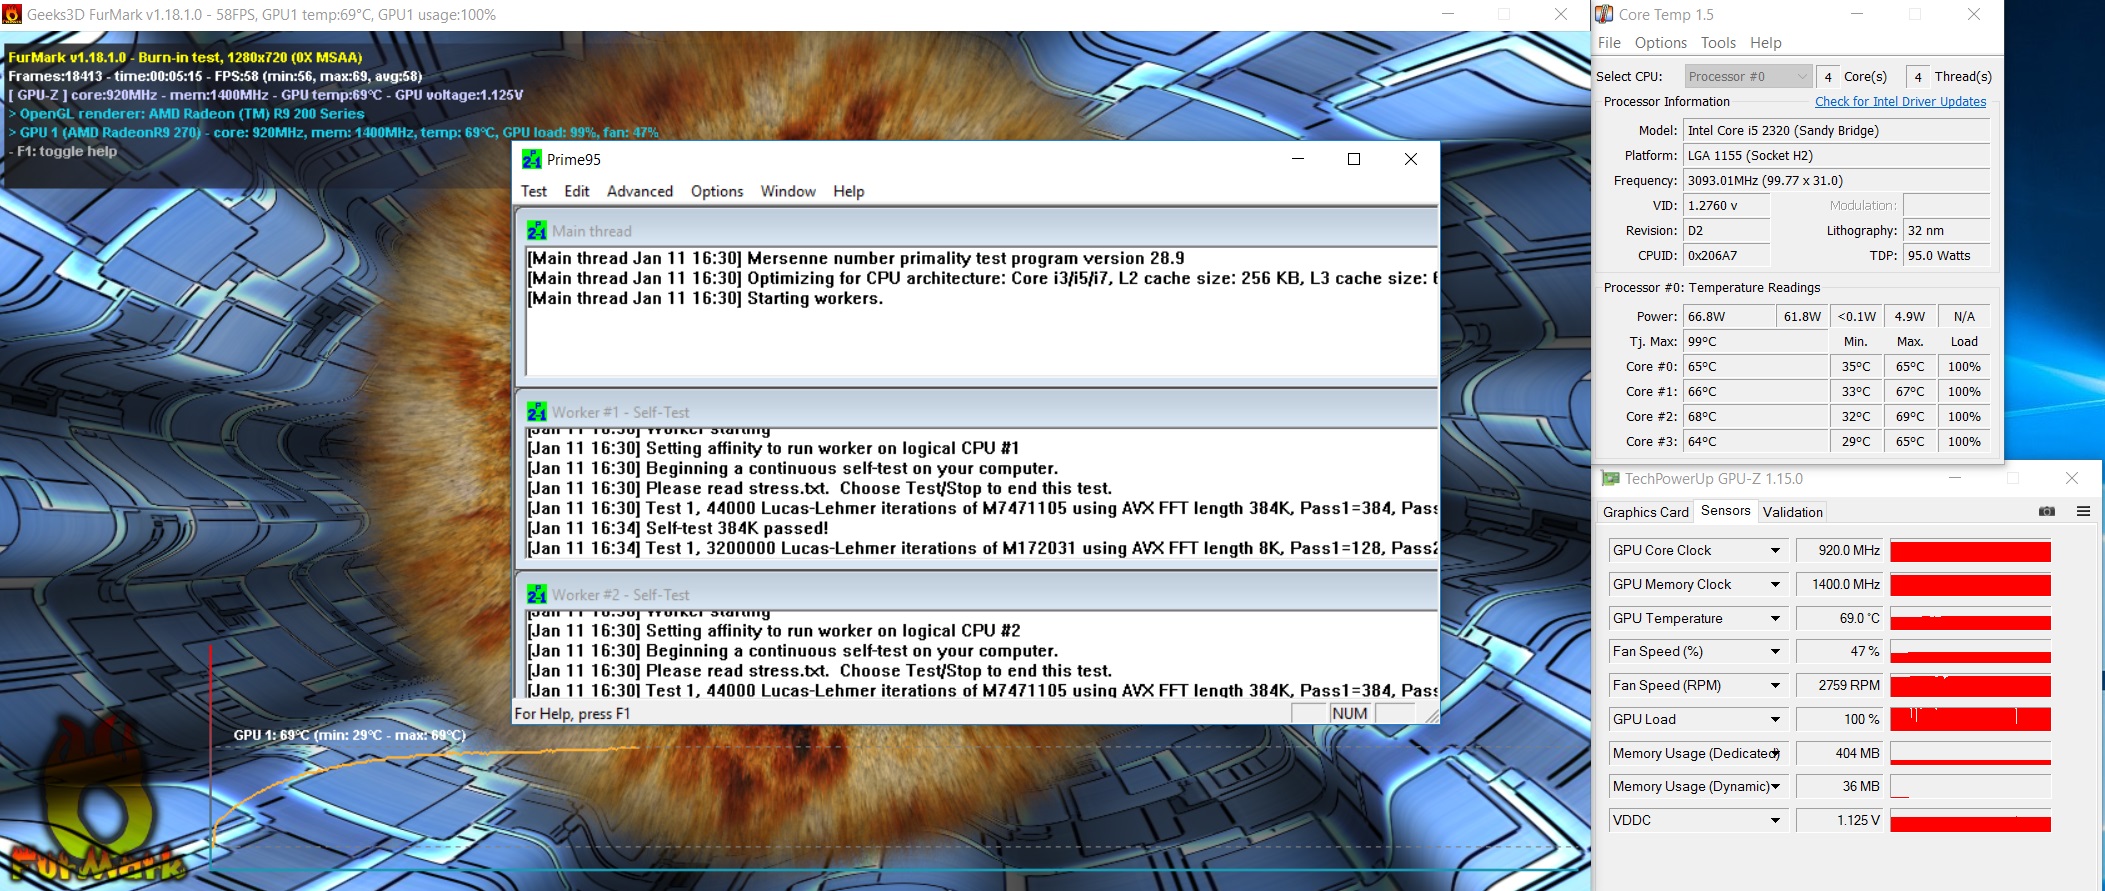Open the Options menu in Prime95
The image size is (2105, 891).
tap(717, 191)
